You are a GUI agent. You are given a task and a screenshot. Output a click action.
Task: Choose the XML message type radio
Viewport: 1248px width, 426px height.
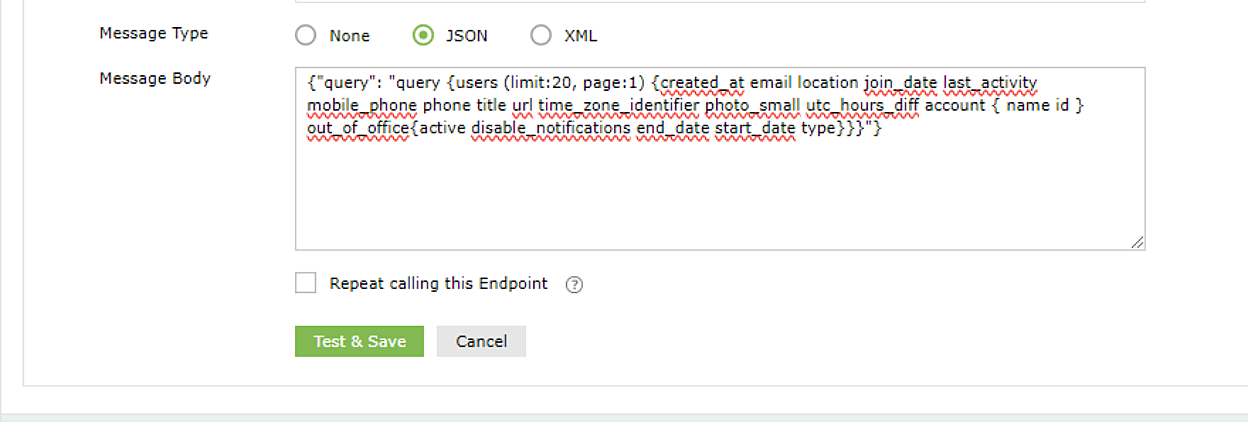pos(541,36)
